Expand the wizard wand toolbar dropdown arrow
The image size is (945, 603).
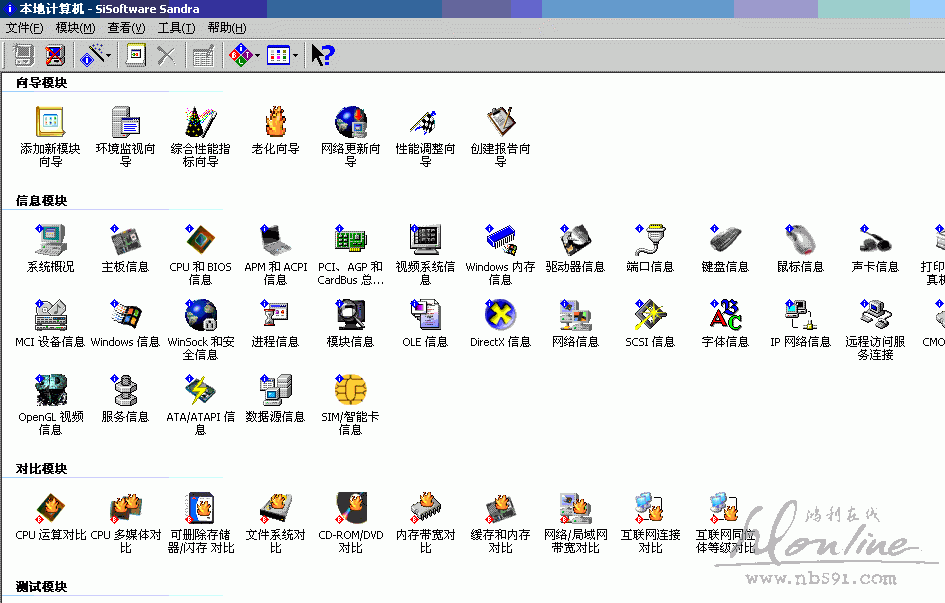108,56
